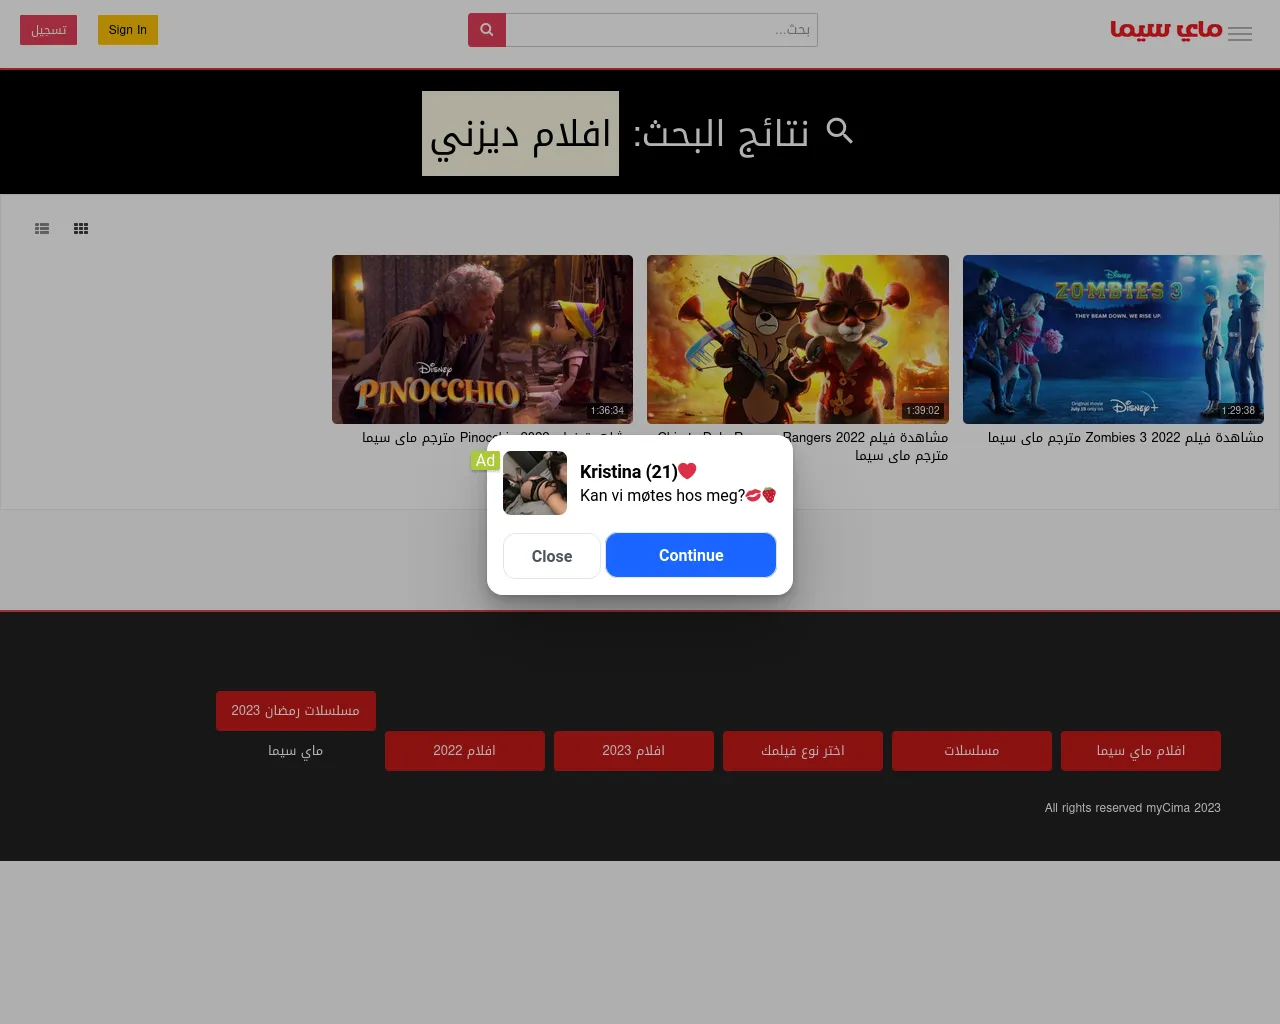Click the Ad badge on popup

point(485,460)
